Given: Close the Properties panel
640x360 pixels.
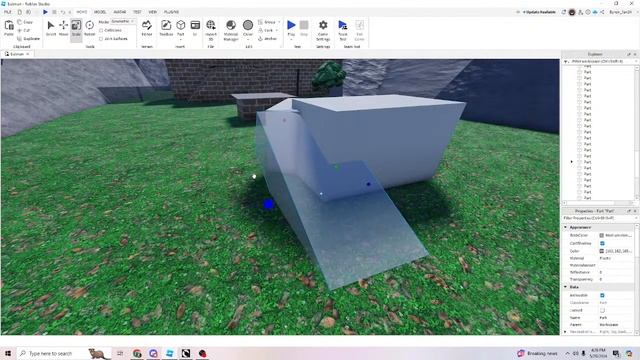Looking at the screenshot, I should [x=635, y=211].
